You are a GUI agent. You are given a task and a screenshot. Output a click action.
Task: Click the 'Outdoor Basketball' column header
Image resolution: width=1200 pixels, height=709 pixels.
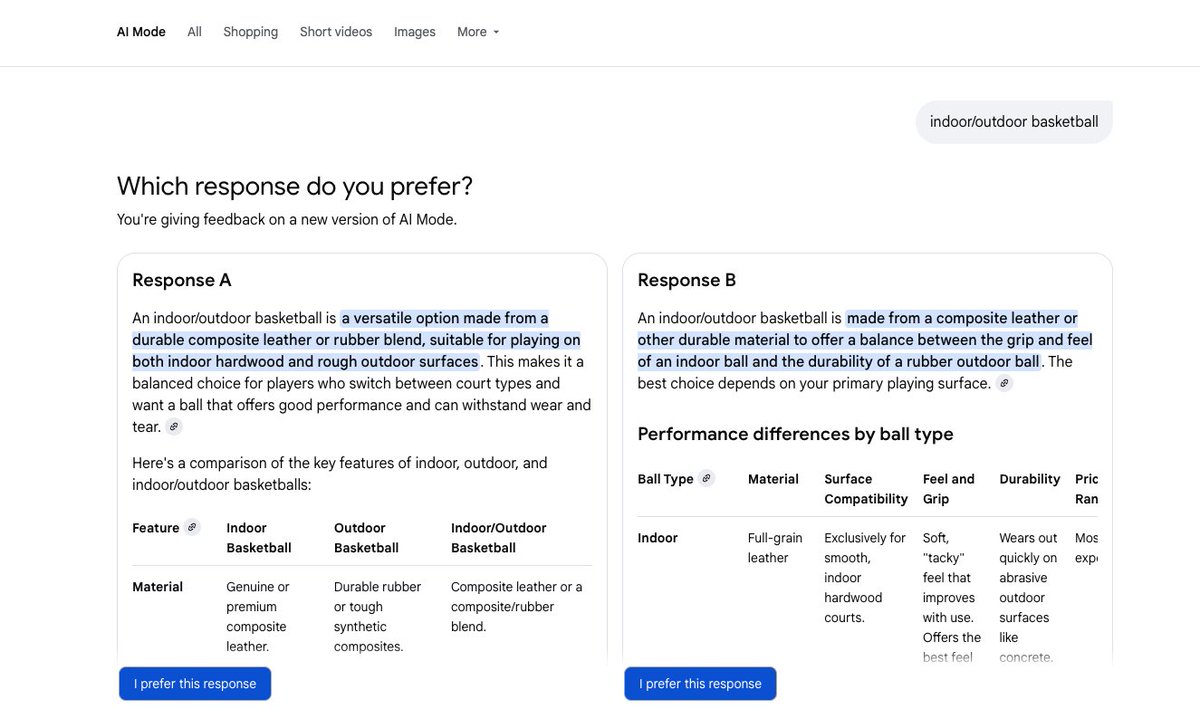click(x=366, y=537)
